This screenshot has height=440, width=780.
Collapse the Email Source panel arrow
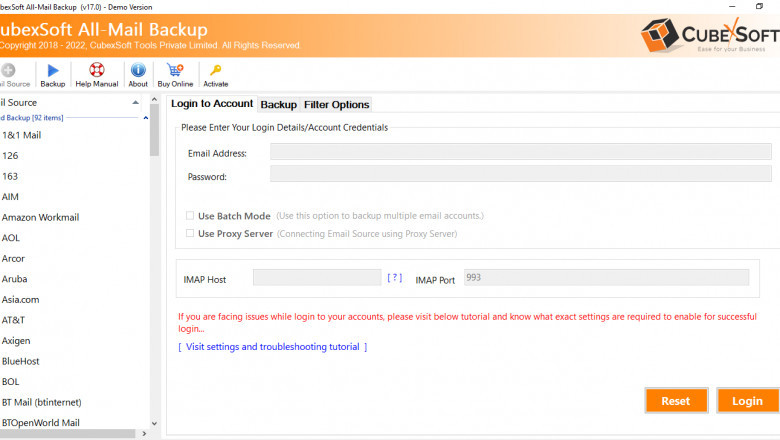(x=135, y=102)
